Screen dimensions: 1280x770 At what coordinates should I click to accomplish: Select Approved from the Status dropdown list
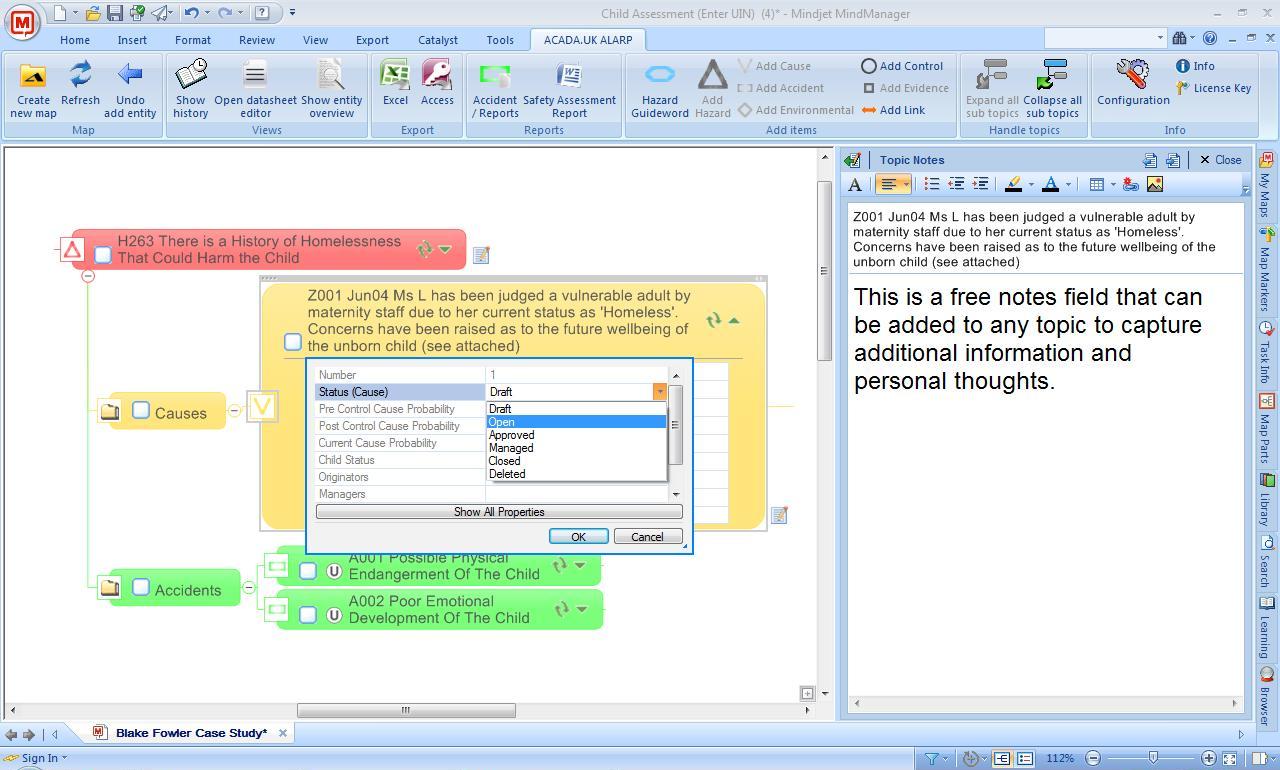pos(511,434)
